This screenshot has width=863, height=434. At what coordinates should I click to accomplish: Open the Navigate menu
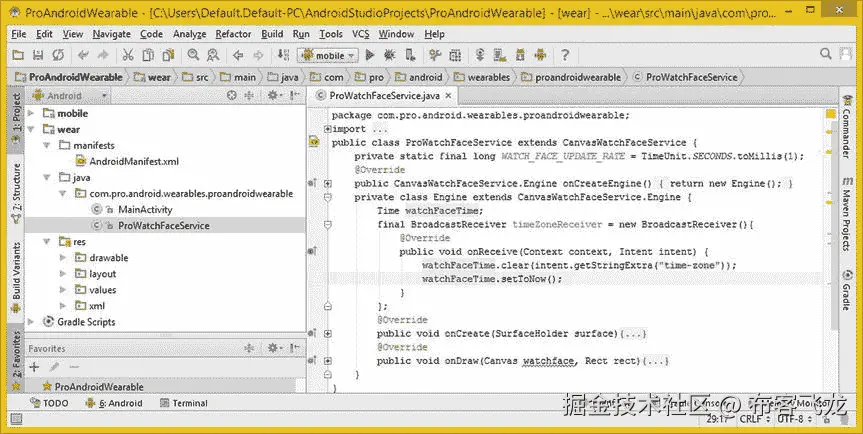point(112,34)
